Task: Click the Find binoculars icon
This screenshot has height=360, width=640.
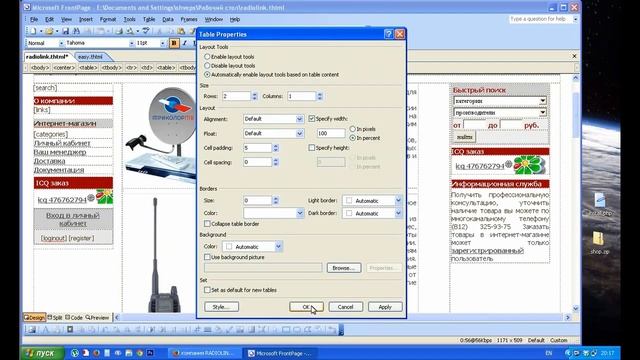Action: (76, 31)
